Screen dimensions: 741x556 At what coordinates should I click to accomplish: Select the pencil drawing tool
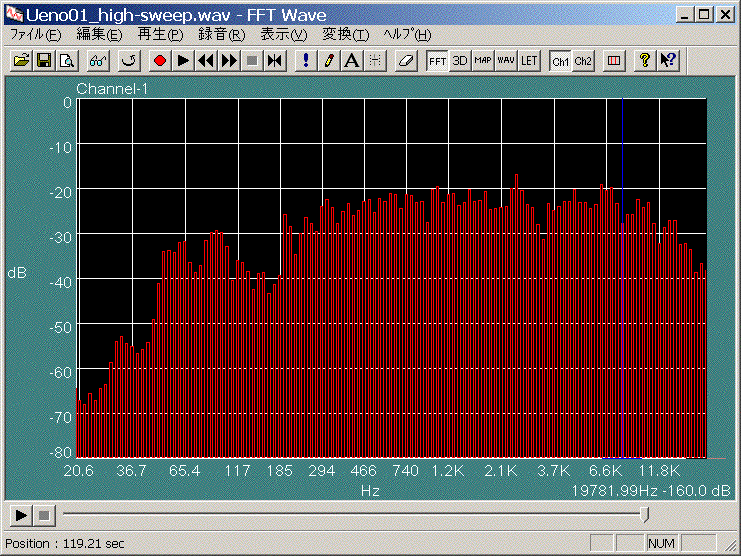[x=329, y=61]
